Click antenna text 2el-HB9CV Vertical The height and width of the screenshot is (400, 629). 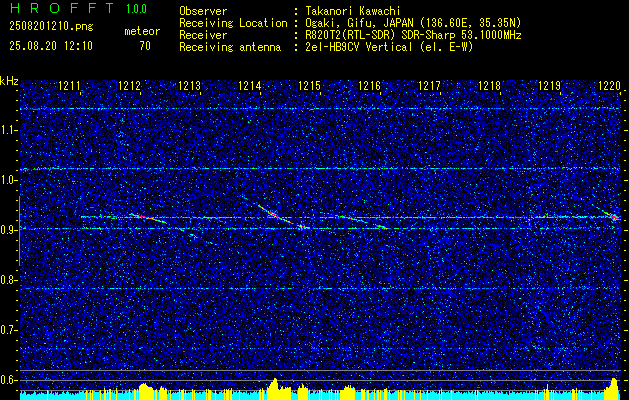pyautogui.click(x=358, y=47)
